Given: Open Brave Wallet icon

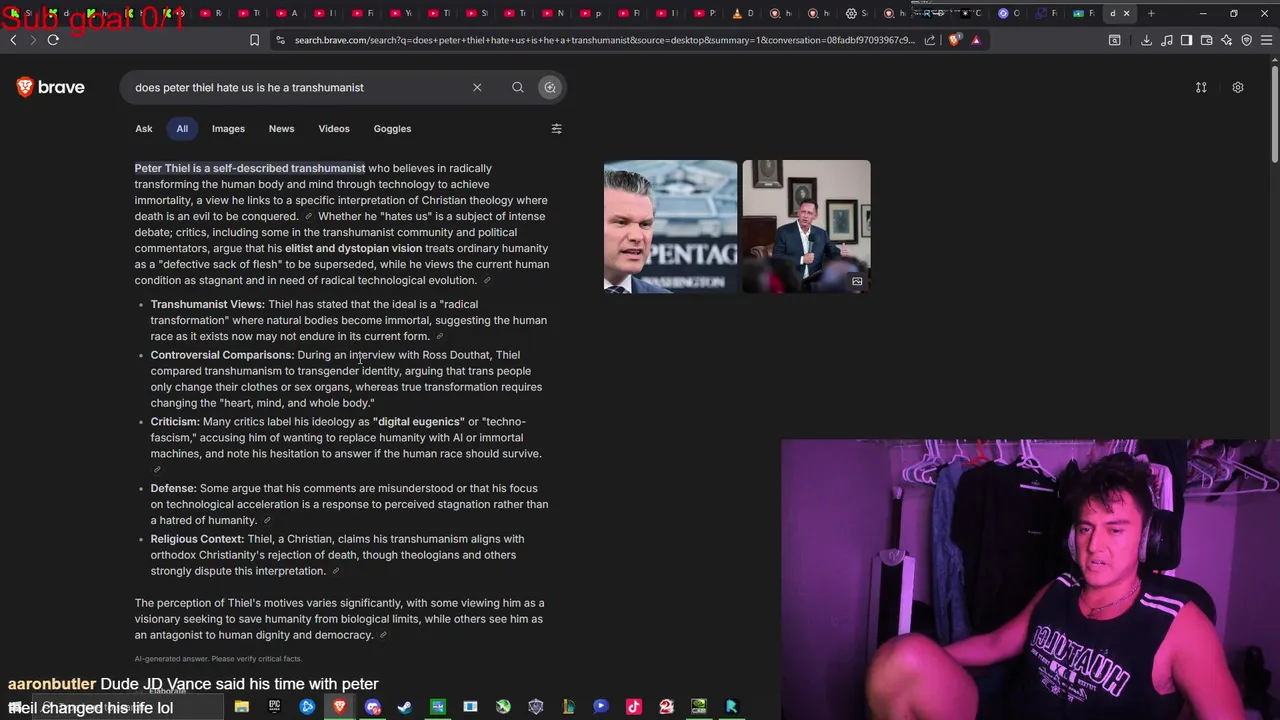Looking at the screenshot, I should pyautogui.click(x=1206, y=40).
